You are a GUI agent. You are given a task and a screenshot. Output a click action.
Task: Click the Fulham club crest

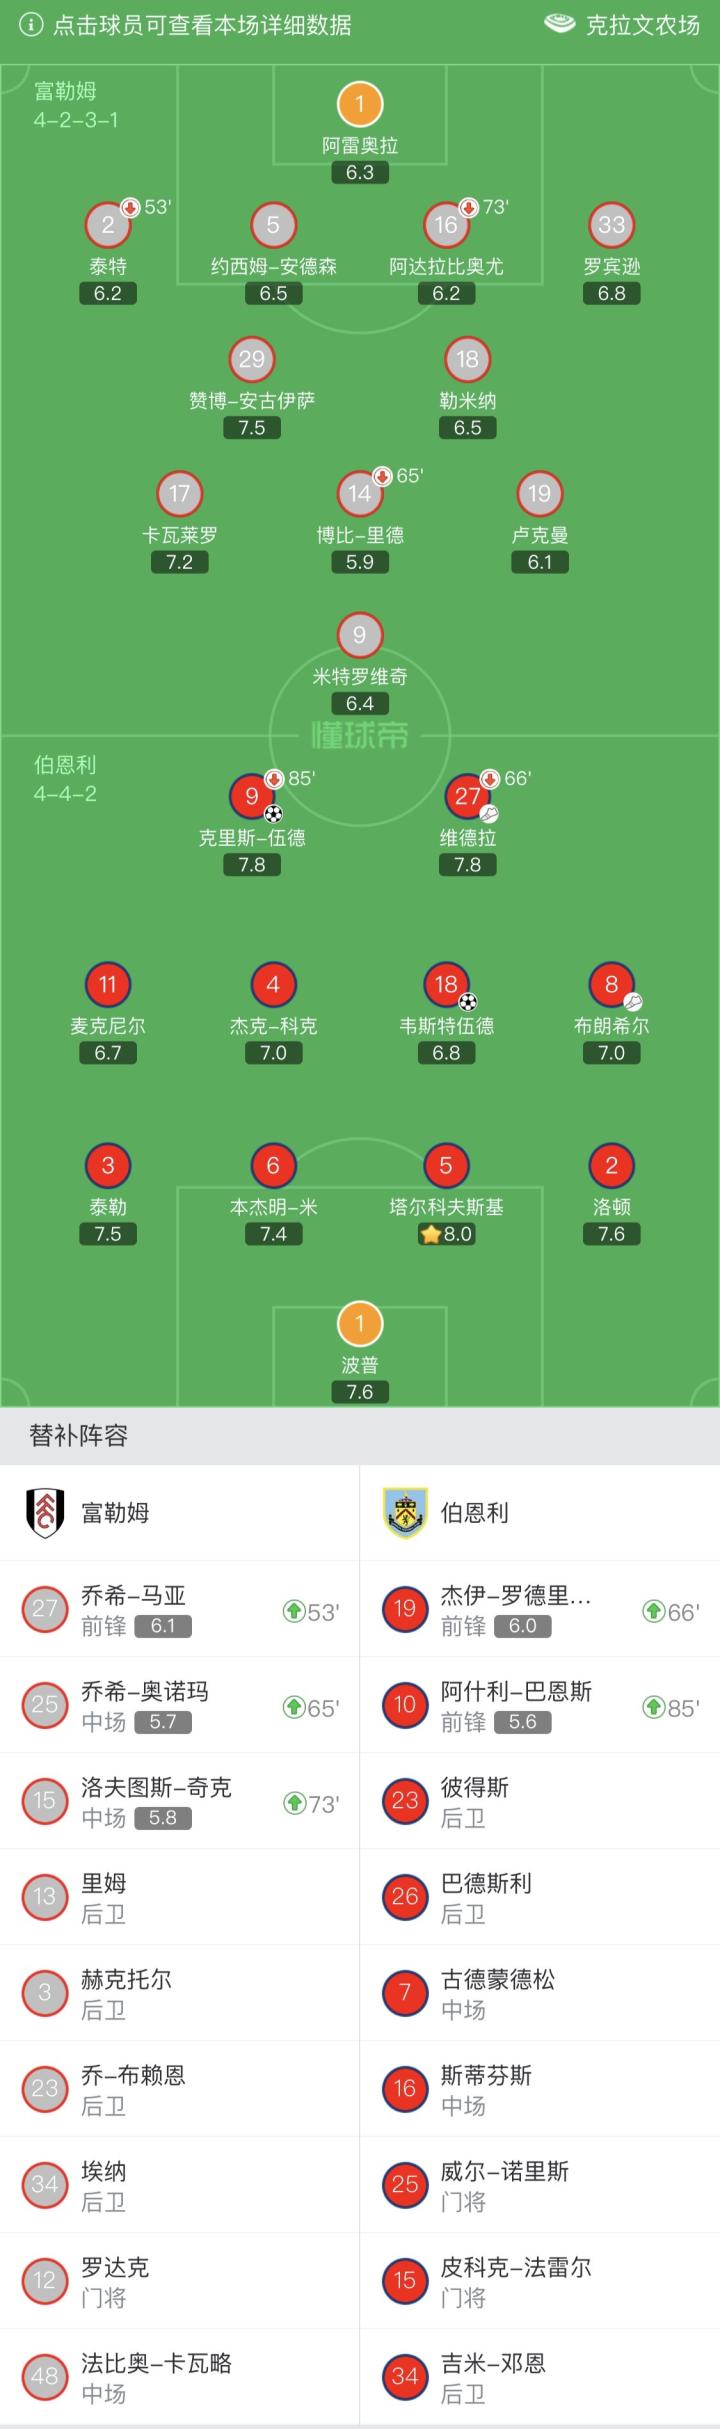click(x=45, y=1512)
